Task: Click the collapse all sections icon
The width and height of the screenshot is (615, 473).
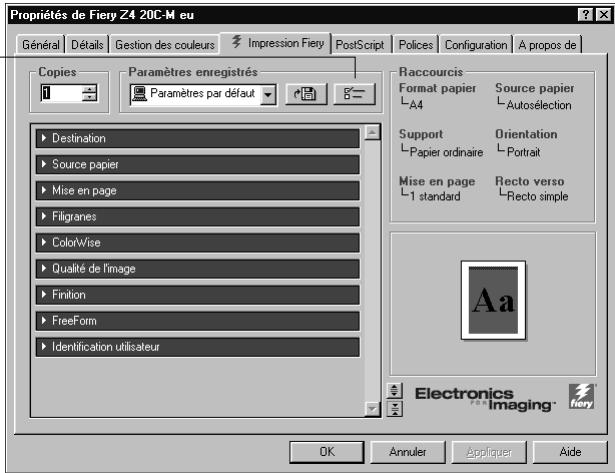Action: (395, 408)
